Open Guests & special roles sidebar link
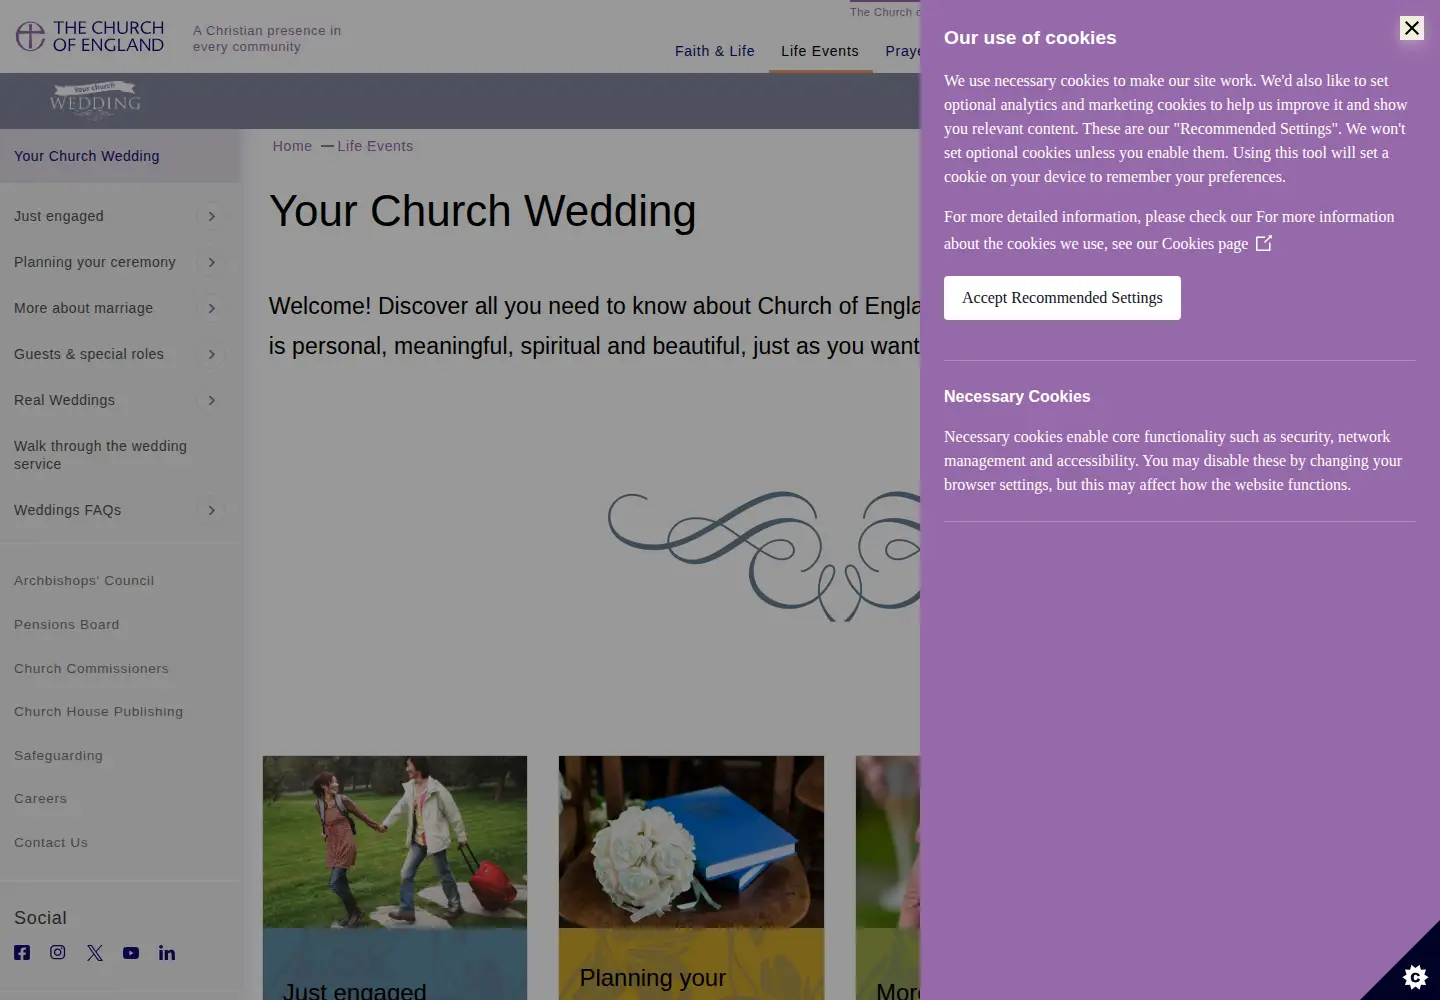This screenshot has height=1000, width=1440. pos(89,354)
